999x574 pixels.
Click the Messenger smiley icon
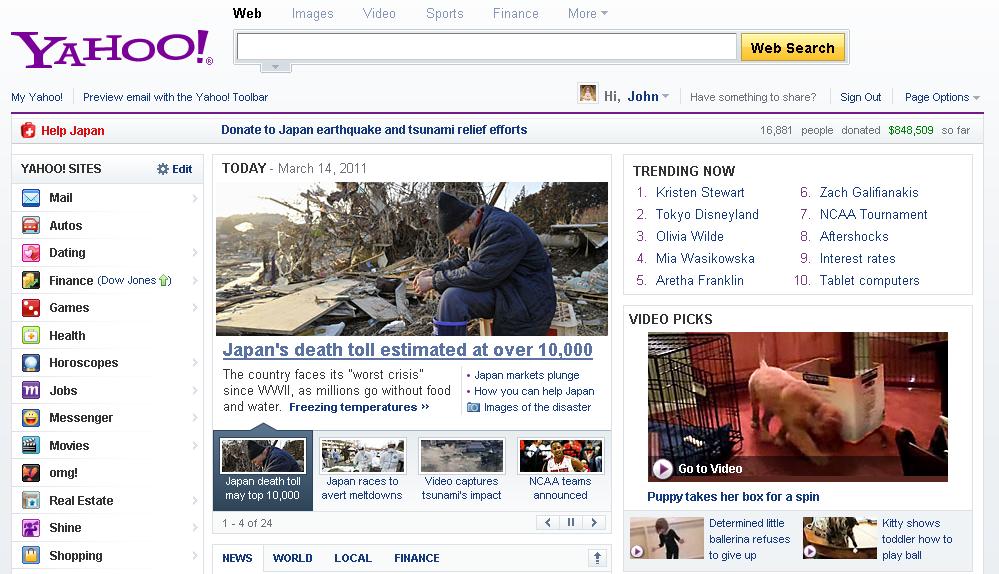[31, 418]
